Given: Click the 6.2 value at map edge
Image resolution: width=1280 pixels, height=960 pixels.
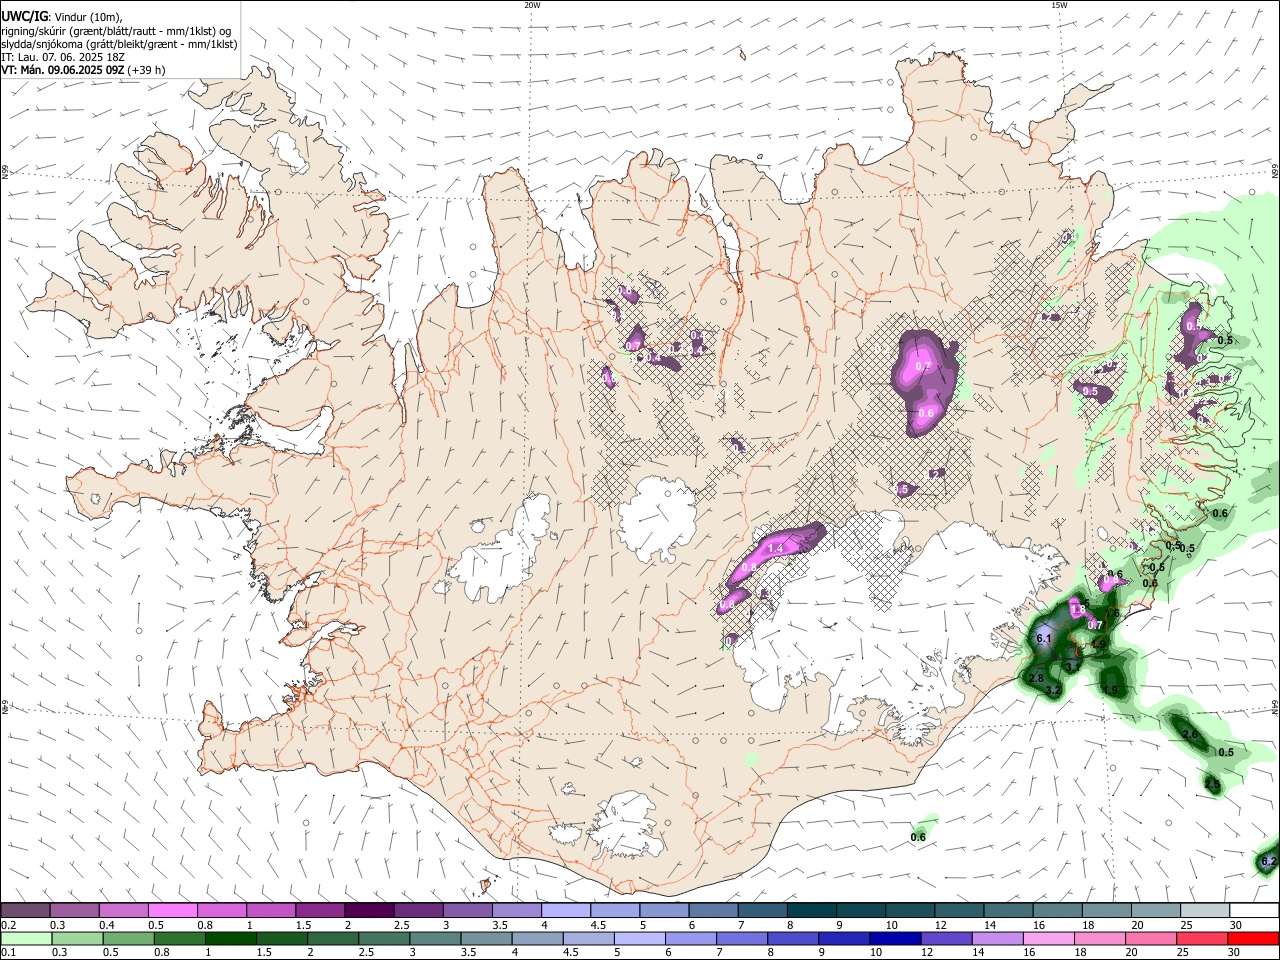Looking at the screenshot, I should (1269, 861).
